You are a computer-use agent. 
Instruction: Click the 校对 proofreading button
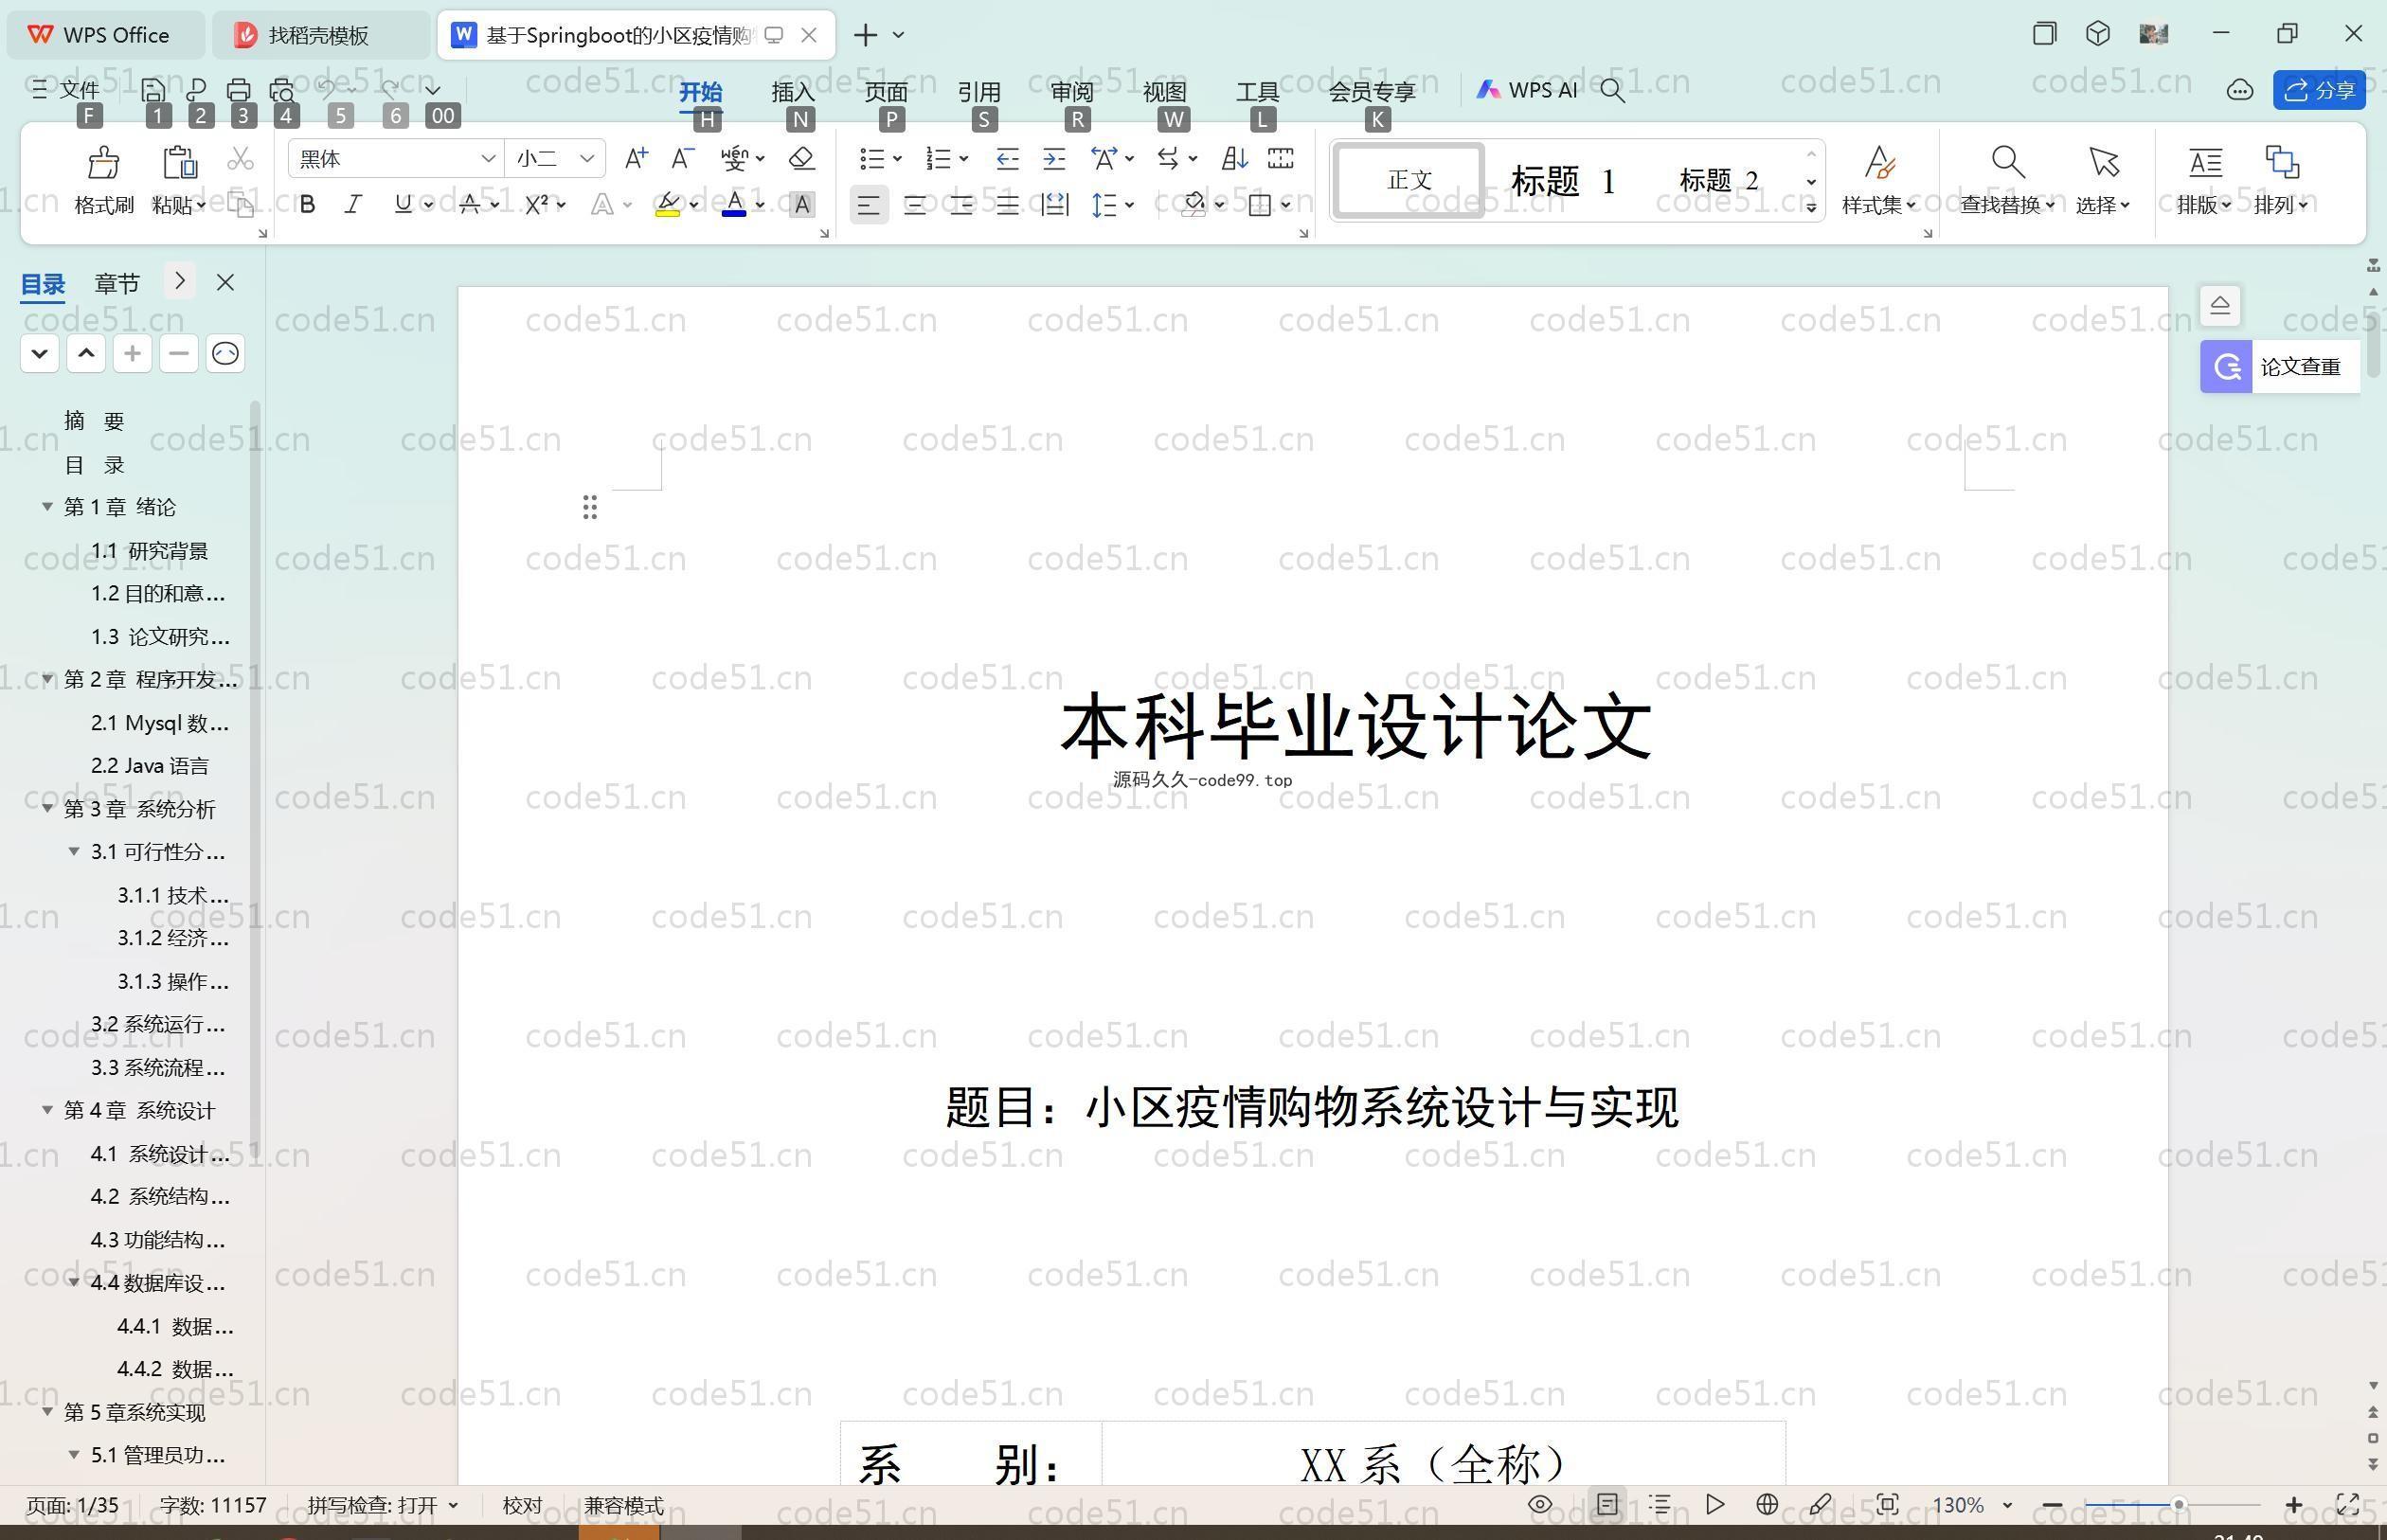coord(522,1505)
